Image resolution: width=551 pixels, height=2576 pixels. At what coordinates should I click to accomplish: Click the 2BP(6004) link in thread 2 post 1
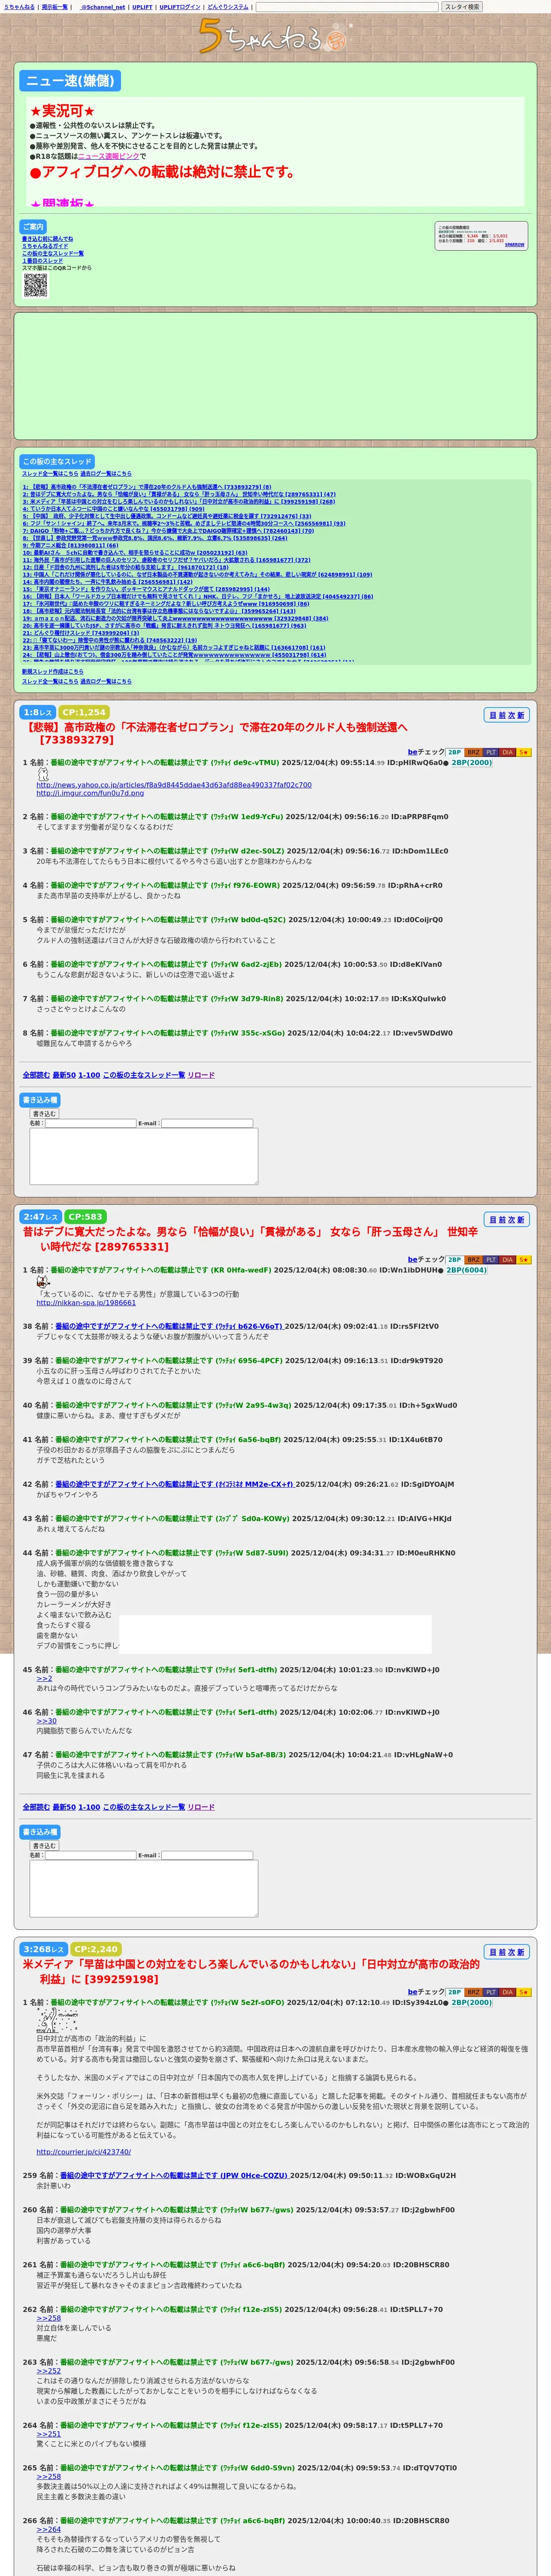(467, 1270)
